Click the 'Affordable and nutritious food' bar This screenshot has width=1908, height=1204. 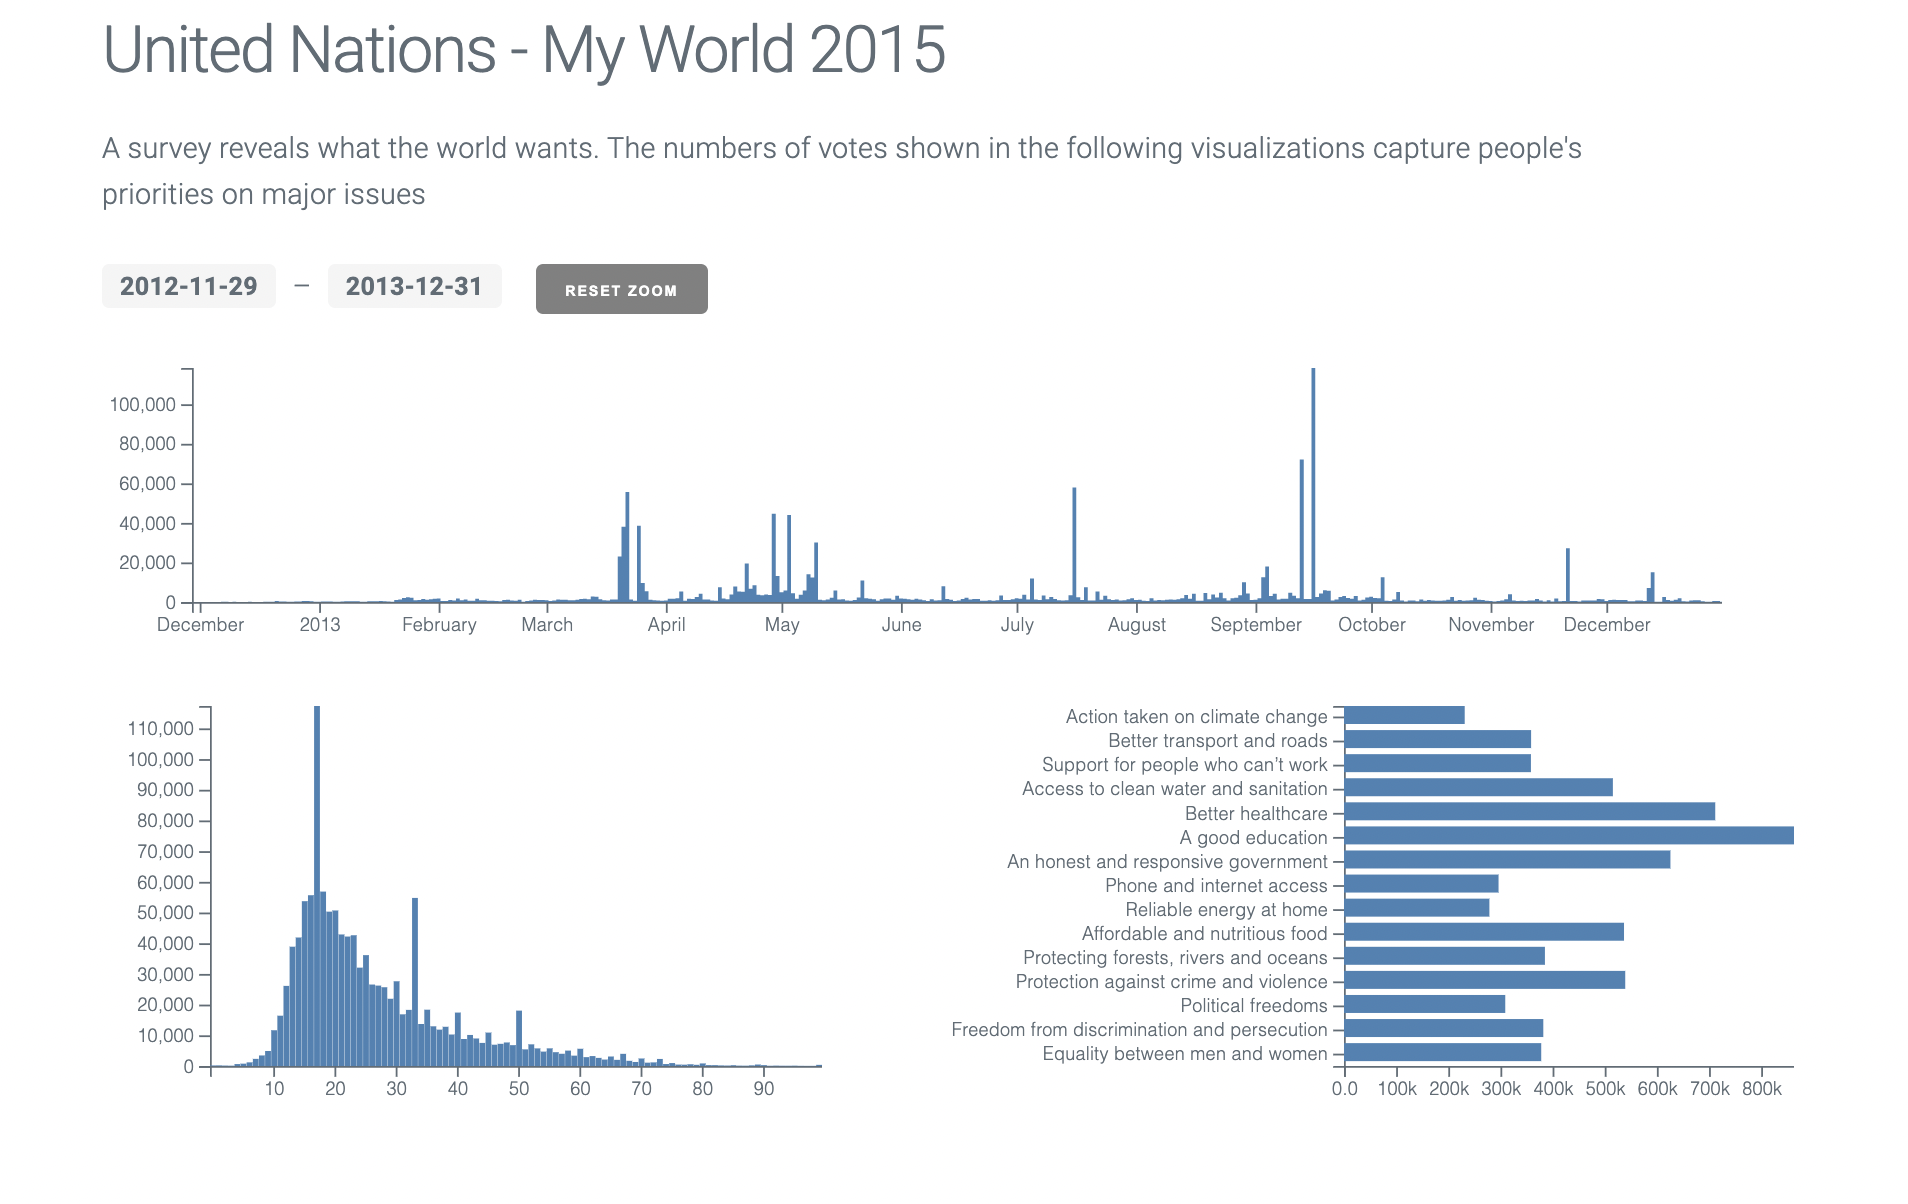point(1484,932)
